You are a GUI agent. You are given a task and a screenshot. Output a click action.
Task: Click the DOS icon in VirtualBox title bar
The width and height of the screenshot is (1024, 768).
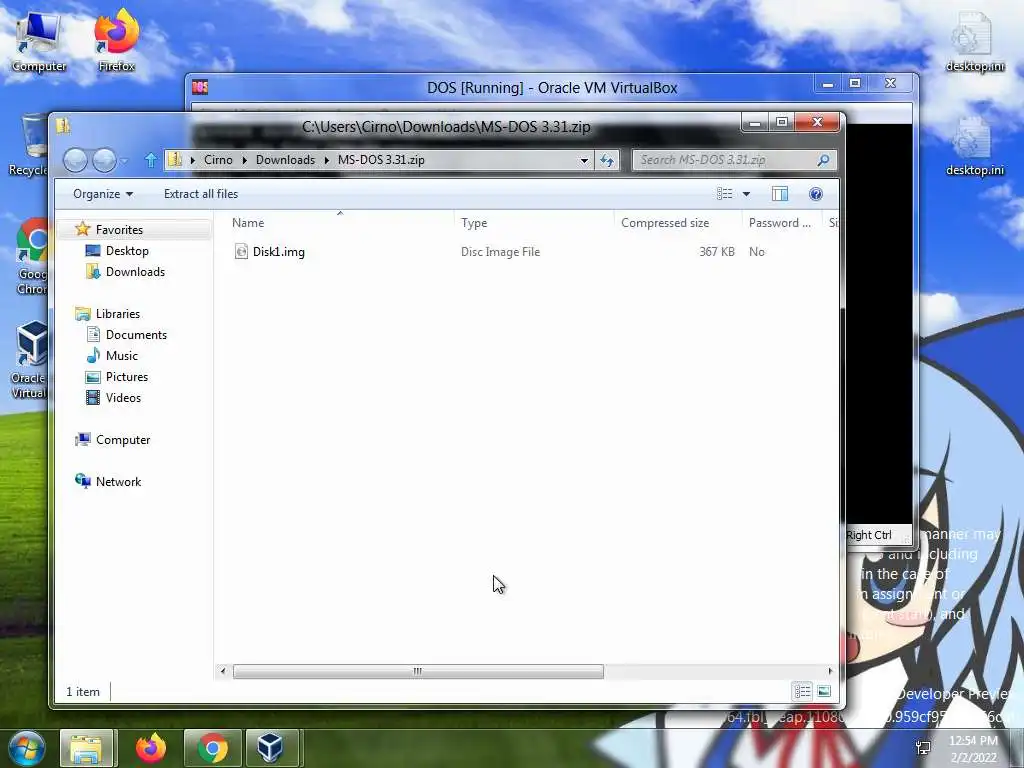click(200, 87)
